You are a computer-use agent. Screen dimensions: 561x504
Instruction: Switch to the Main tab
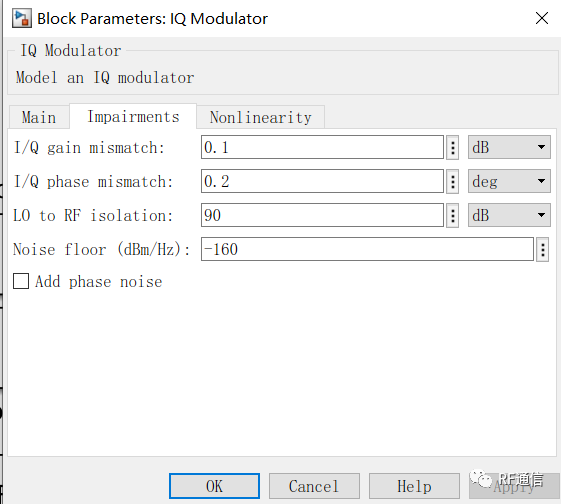[x=39, y=117]
